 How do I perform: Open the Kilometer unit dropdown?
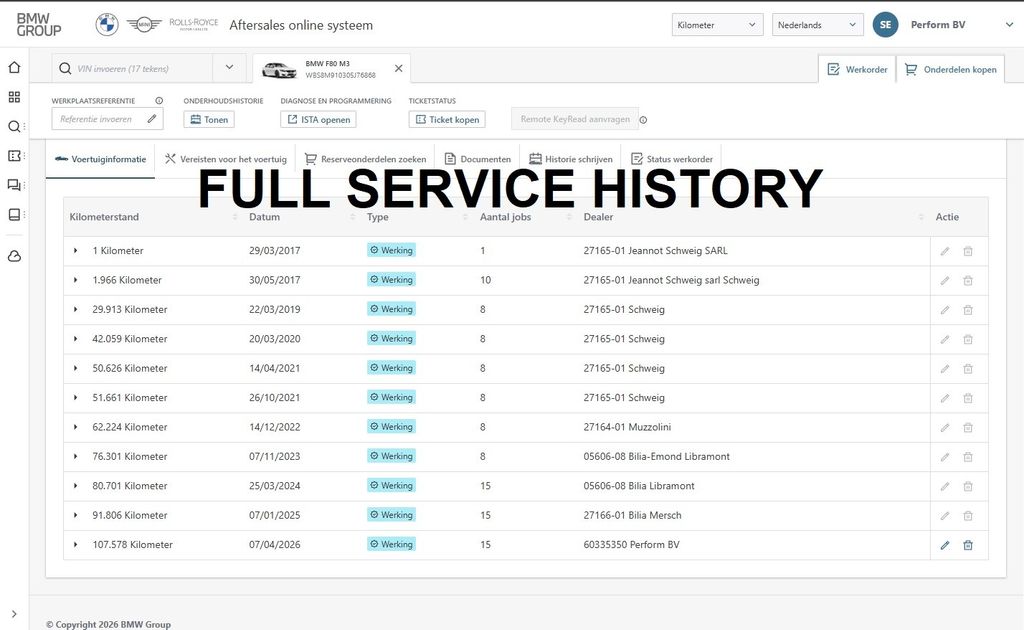[x=718, y=25]
